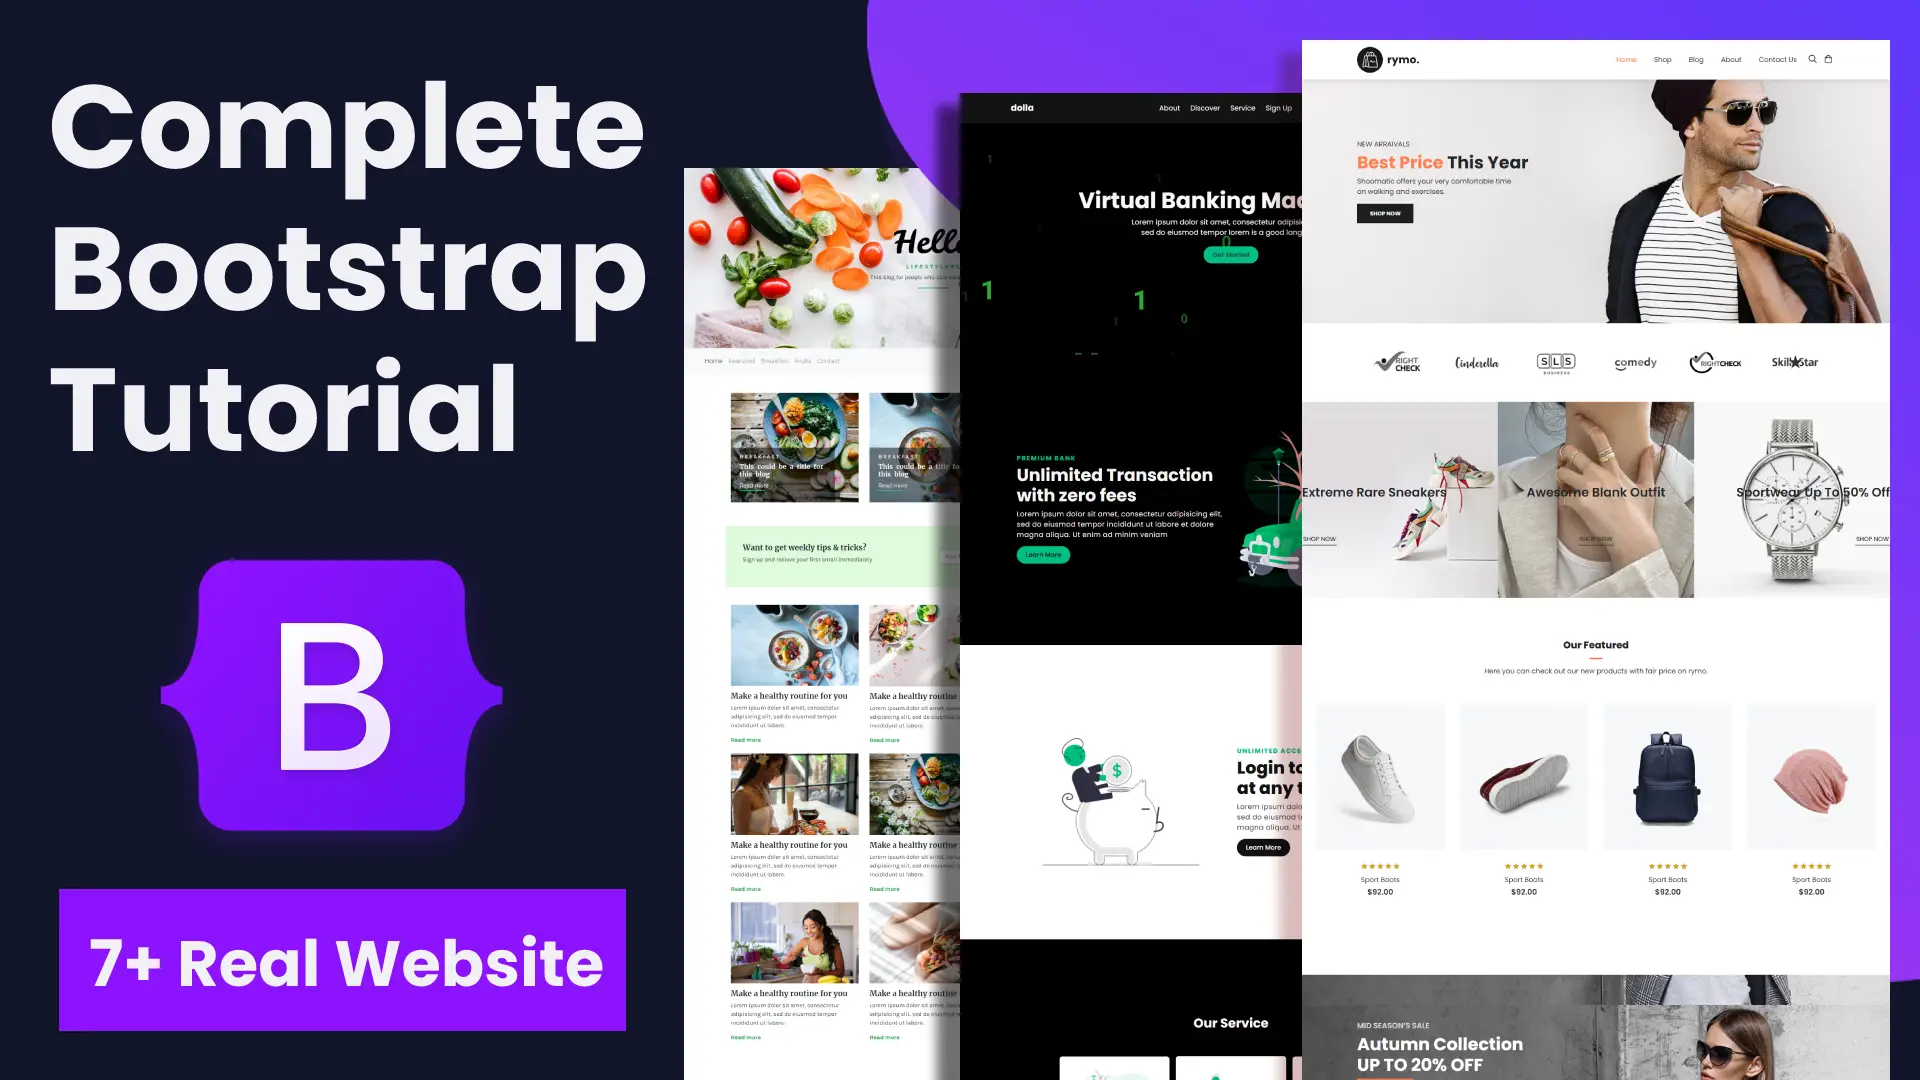Image resolution: width=1920 pixels, height=1080 pixels.
Task: Click the search icon on rymo navbar
Action: pyautogui.click(x=1813, y=58)
